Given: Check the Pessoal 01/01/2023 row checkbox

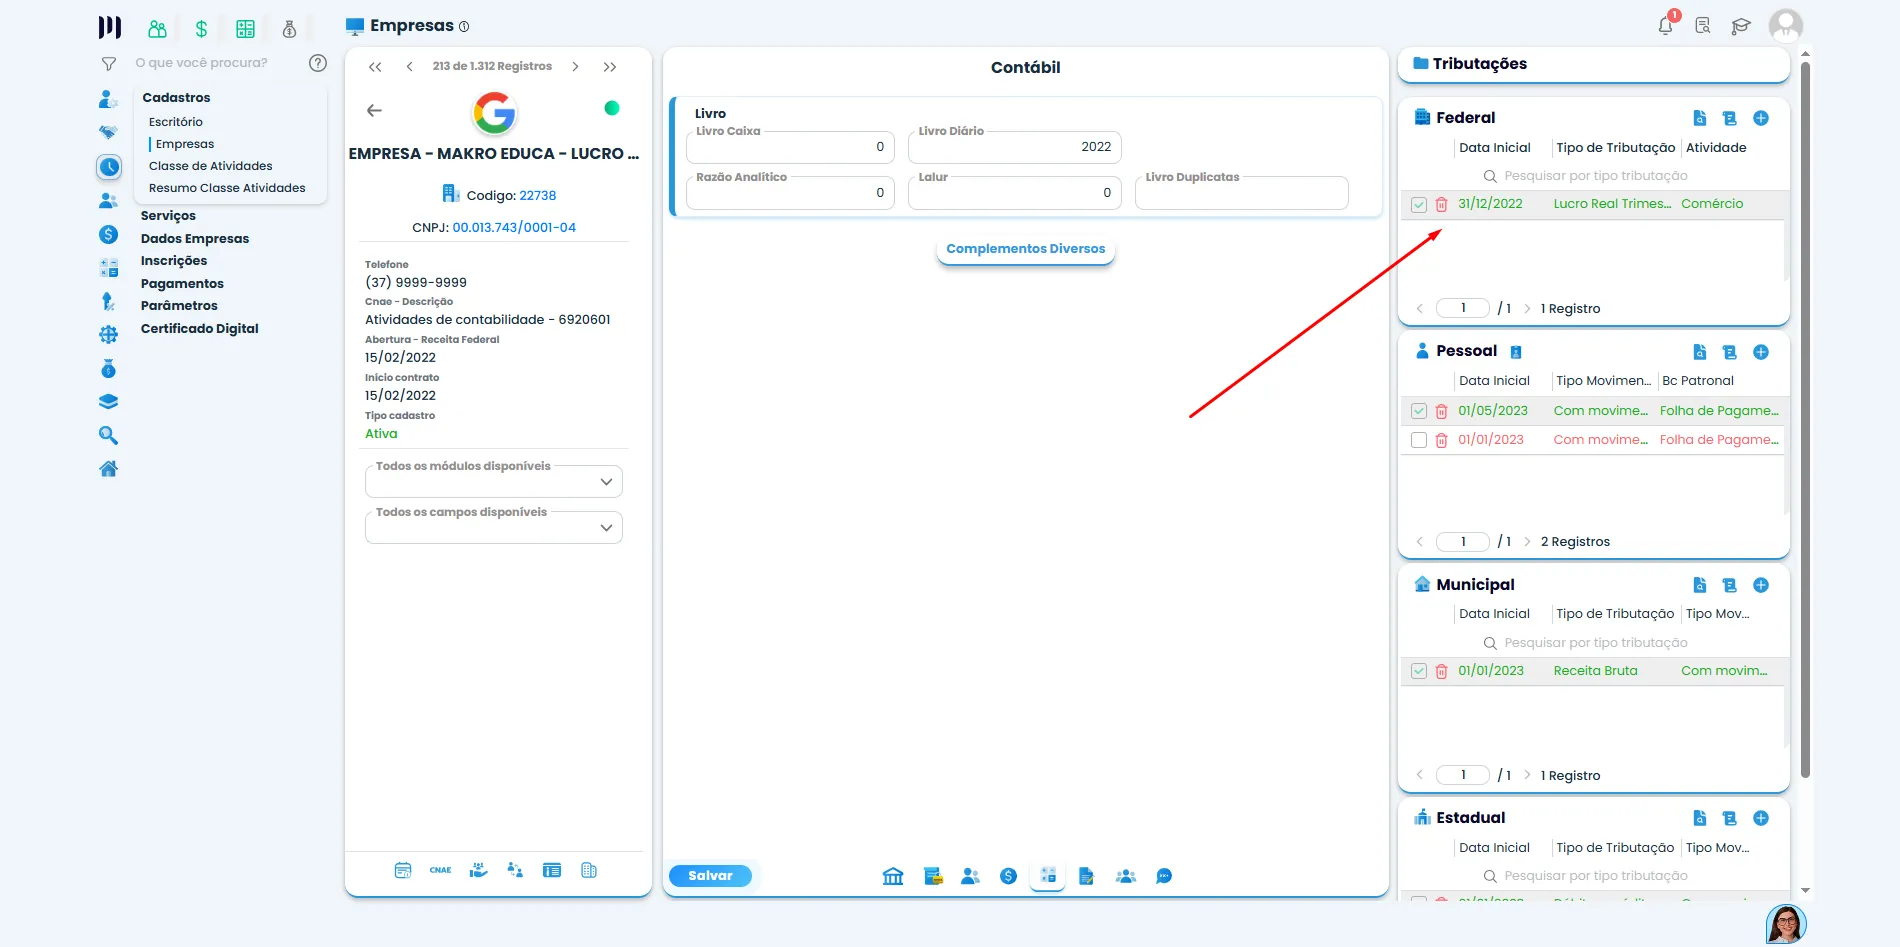Looking at the screenshot, I should coord(1418,440).
